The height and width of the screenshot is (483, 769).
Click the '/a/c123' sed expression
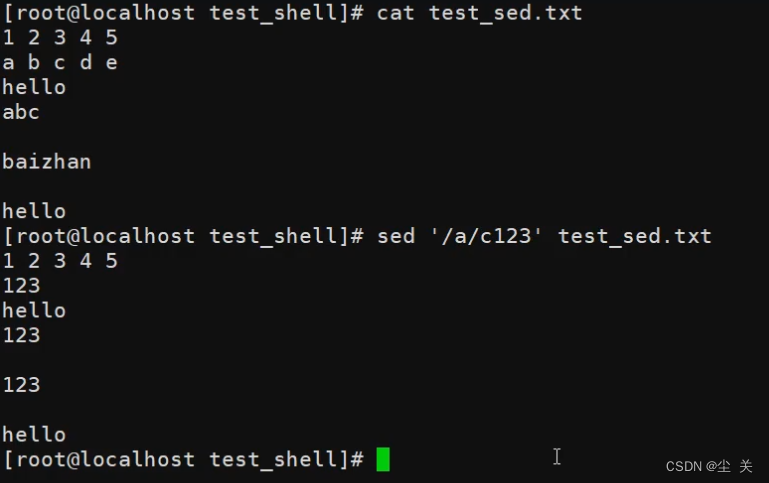pyautogui.click(x=486, y=236)
